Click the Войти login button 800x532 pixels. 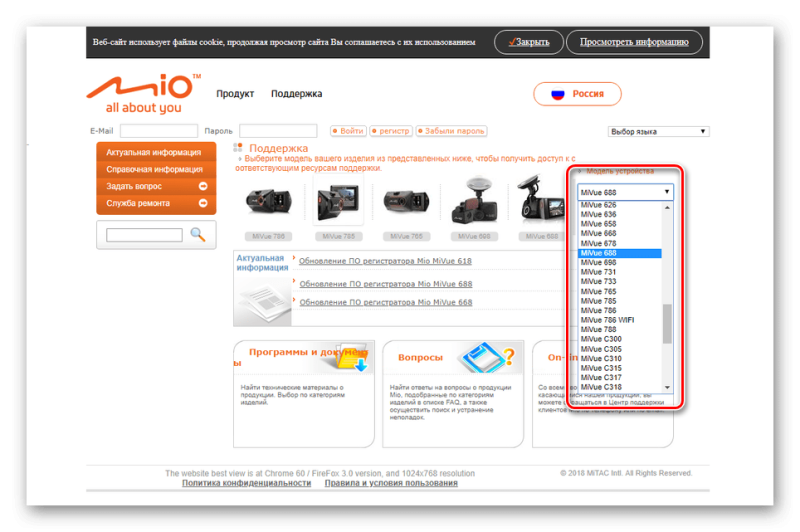coord(348,131)
